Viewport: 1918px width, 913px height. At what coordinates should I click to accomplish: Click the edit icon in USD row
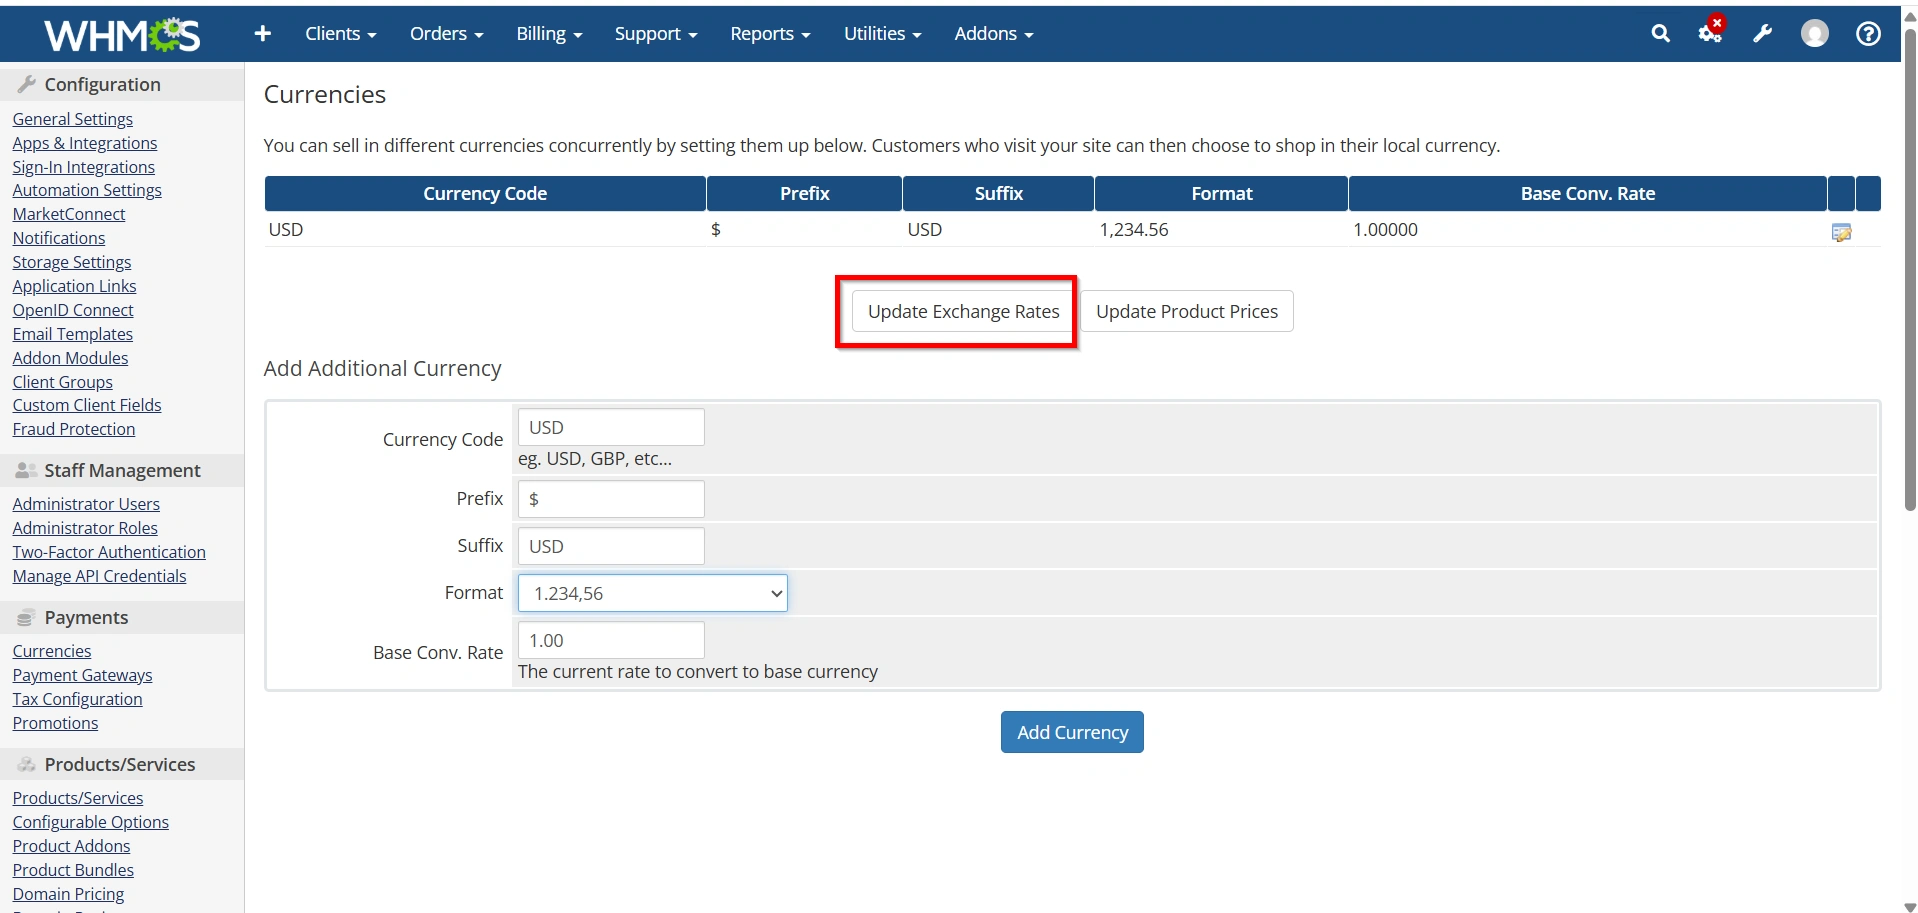click(1841, 232)
